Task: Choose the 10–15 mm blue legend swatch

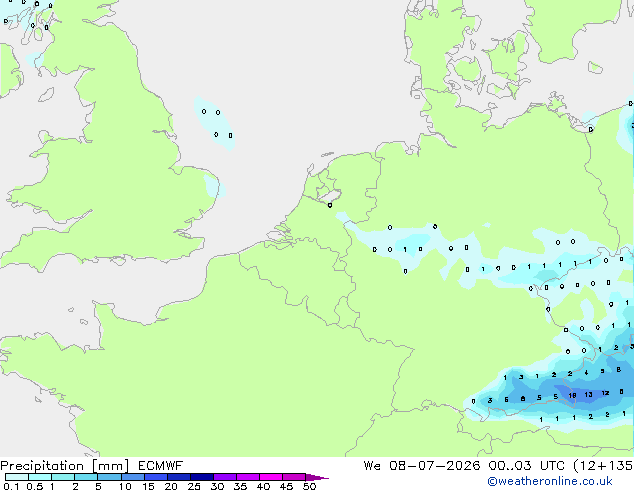Action: 133,477
